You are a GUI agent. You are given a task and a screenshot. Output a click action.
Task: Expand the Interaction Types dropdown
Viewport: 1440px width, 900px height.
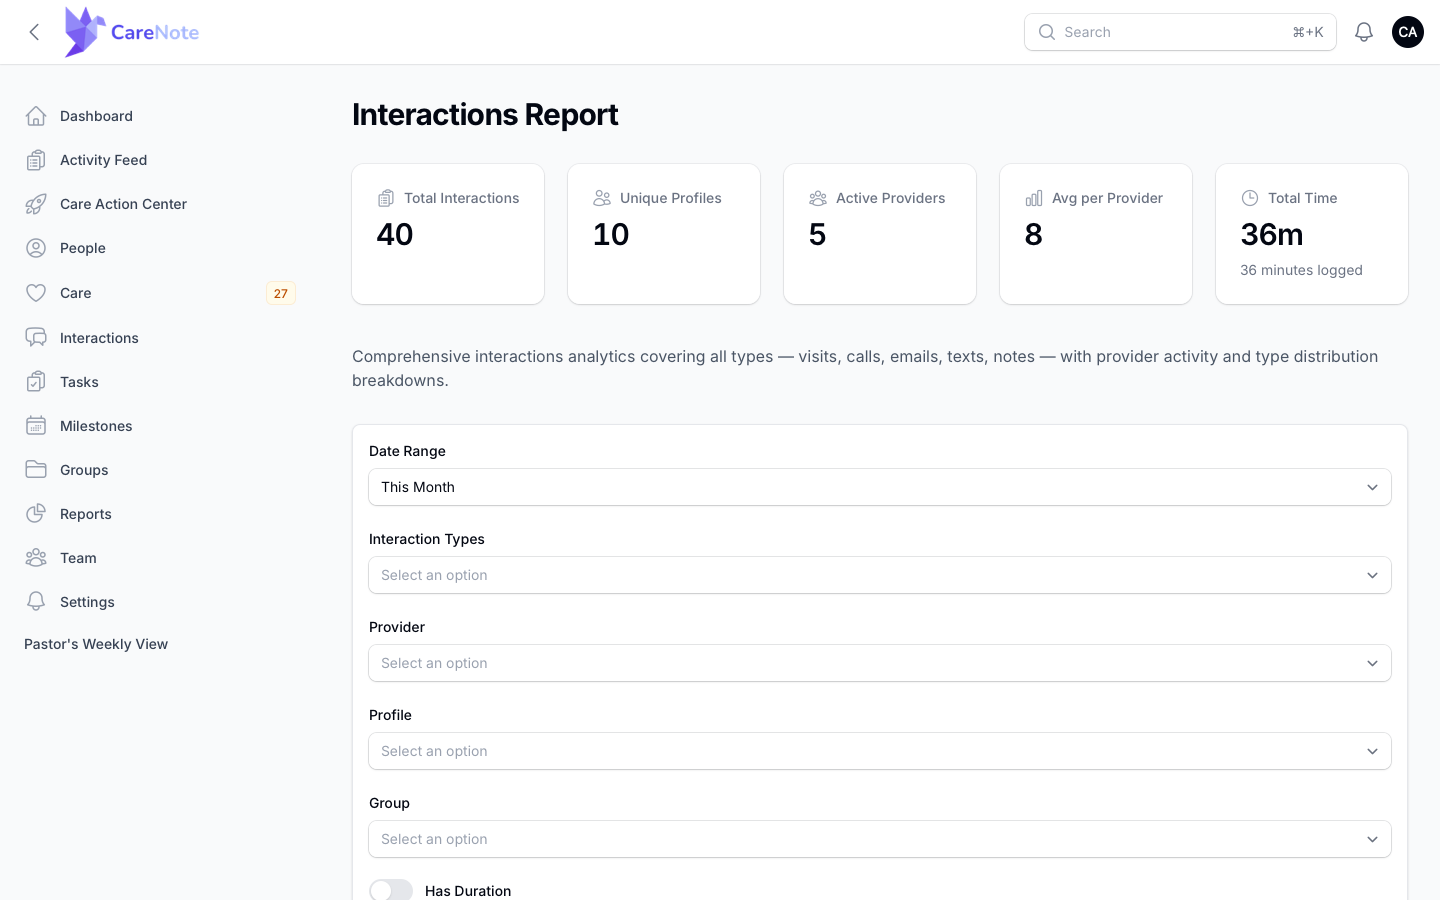(880, 575)
